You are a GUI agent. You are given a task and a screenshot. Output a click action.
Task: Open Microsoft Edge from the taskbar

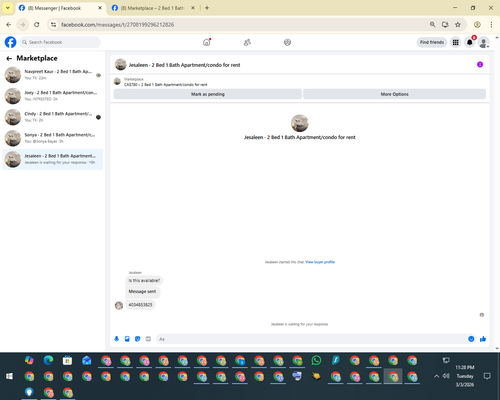point(48,360)
